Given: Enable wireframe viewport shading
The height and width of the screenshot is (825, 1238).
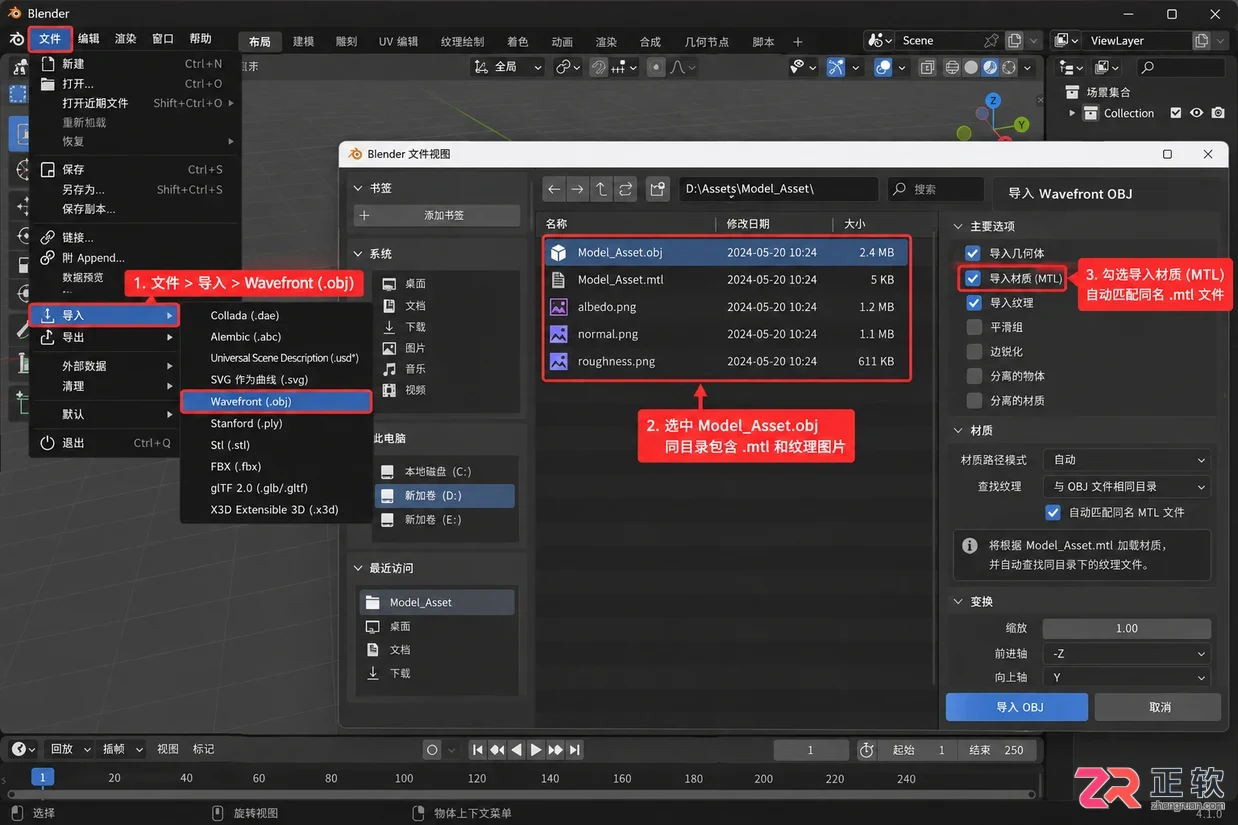Looking at the screenshot, I should pos(952,67).
